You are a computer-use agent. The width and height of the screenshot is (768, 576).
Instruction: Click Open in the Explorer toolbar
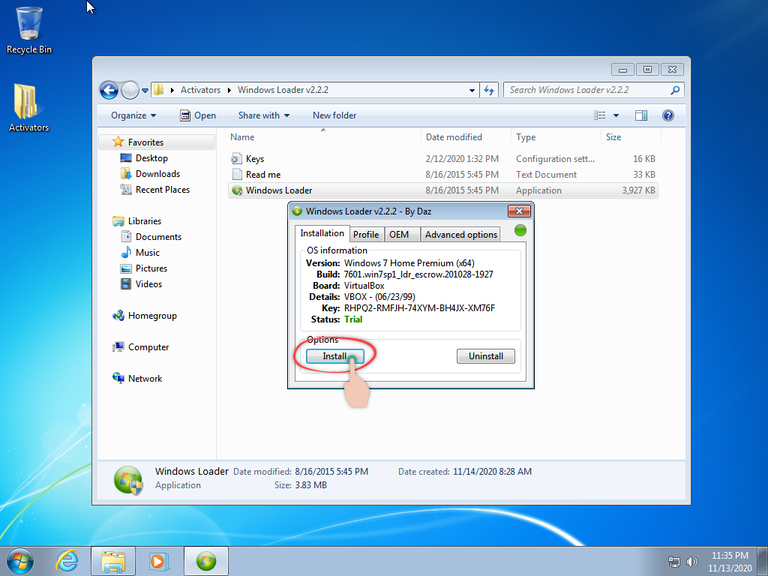click(198, 116)
